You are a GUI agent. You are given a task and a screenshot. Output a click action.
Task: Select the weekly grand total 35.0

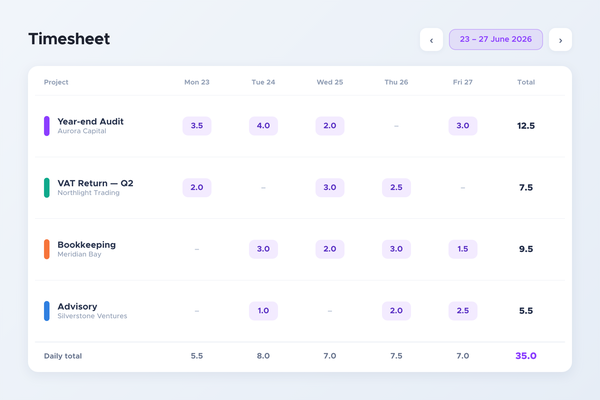(526, 356)
